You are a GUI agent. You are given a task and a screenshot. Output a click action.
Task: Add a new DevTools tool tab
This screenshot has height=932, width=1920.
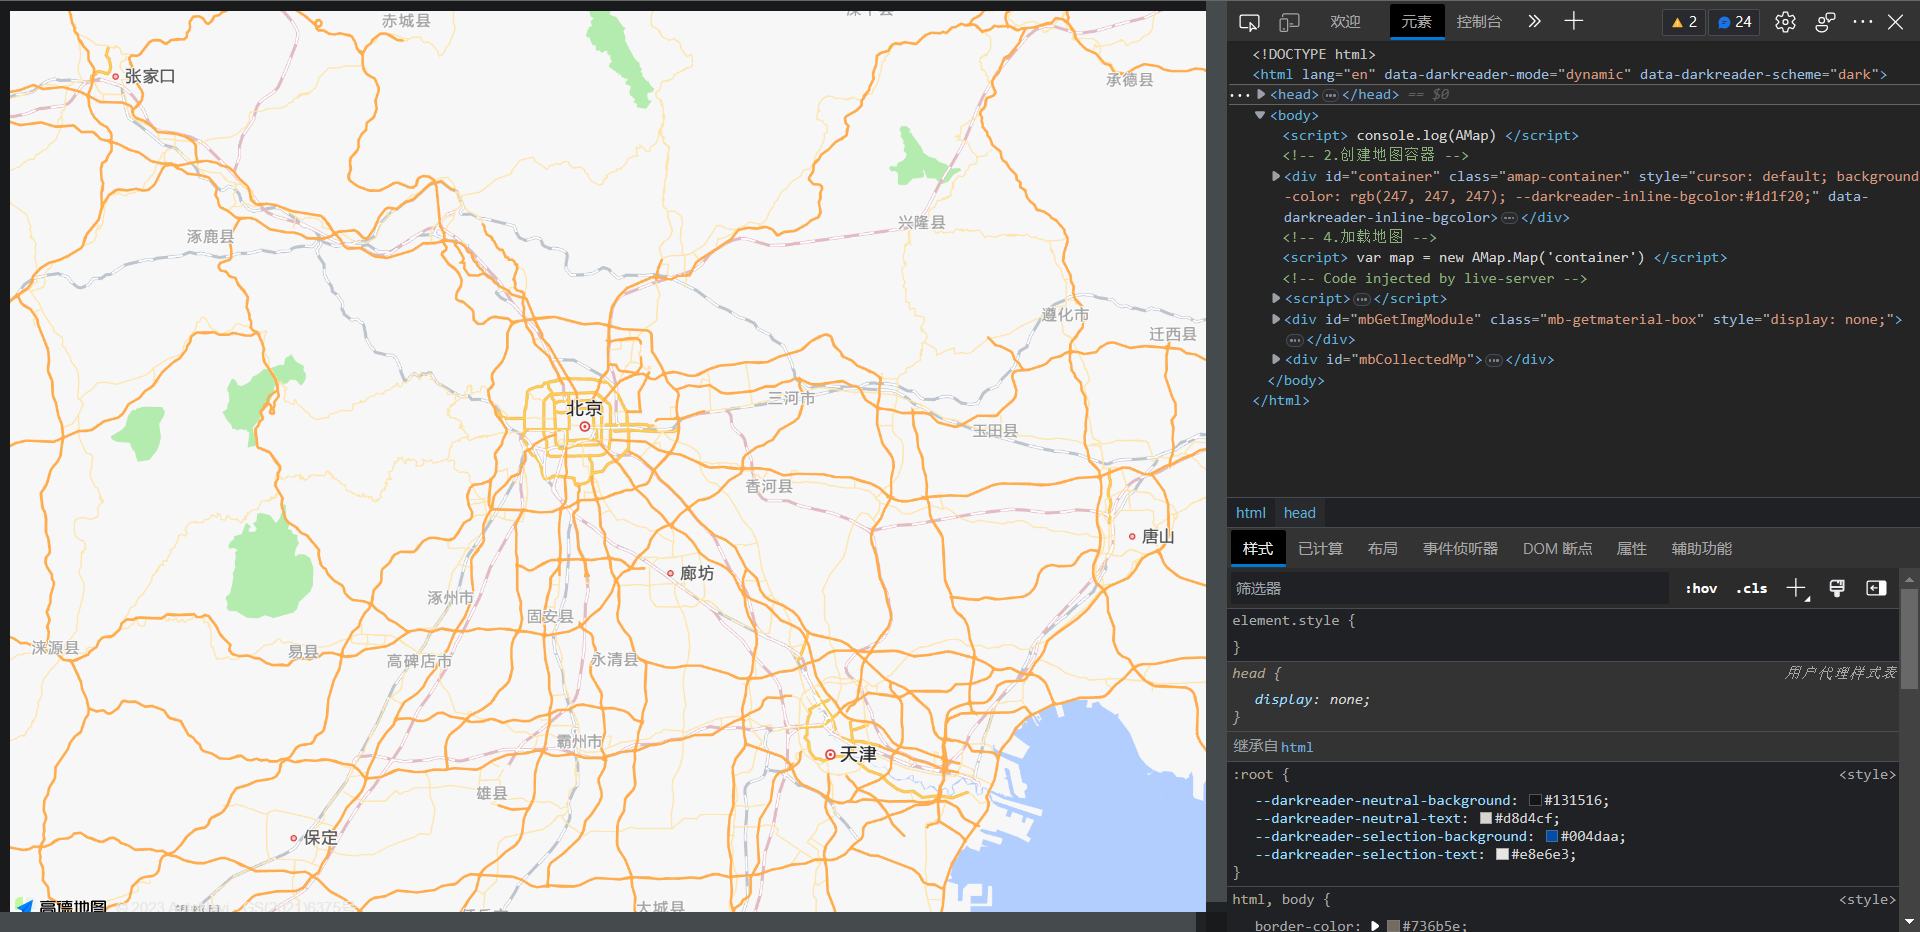coord(1573,21)
